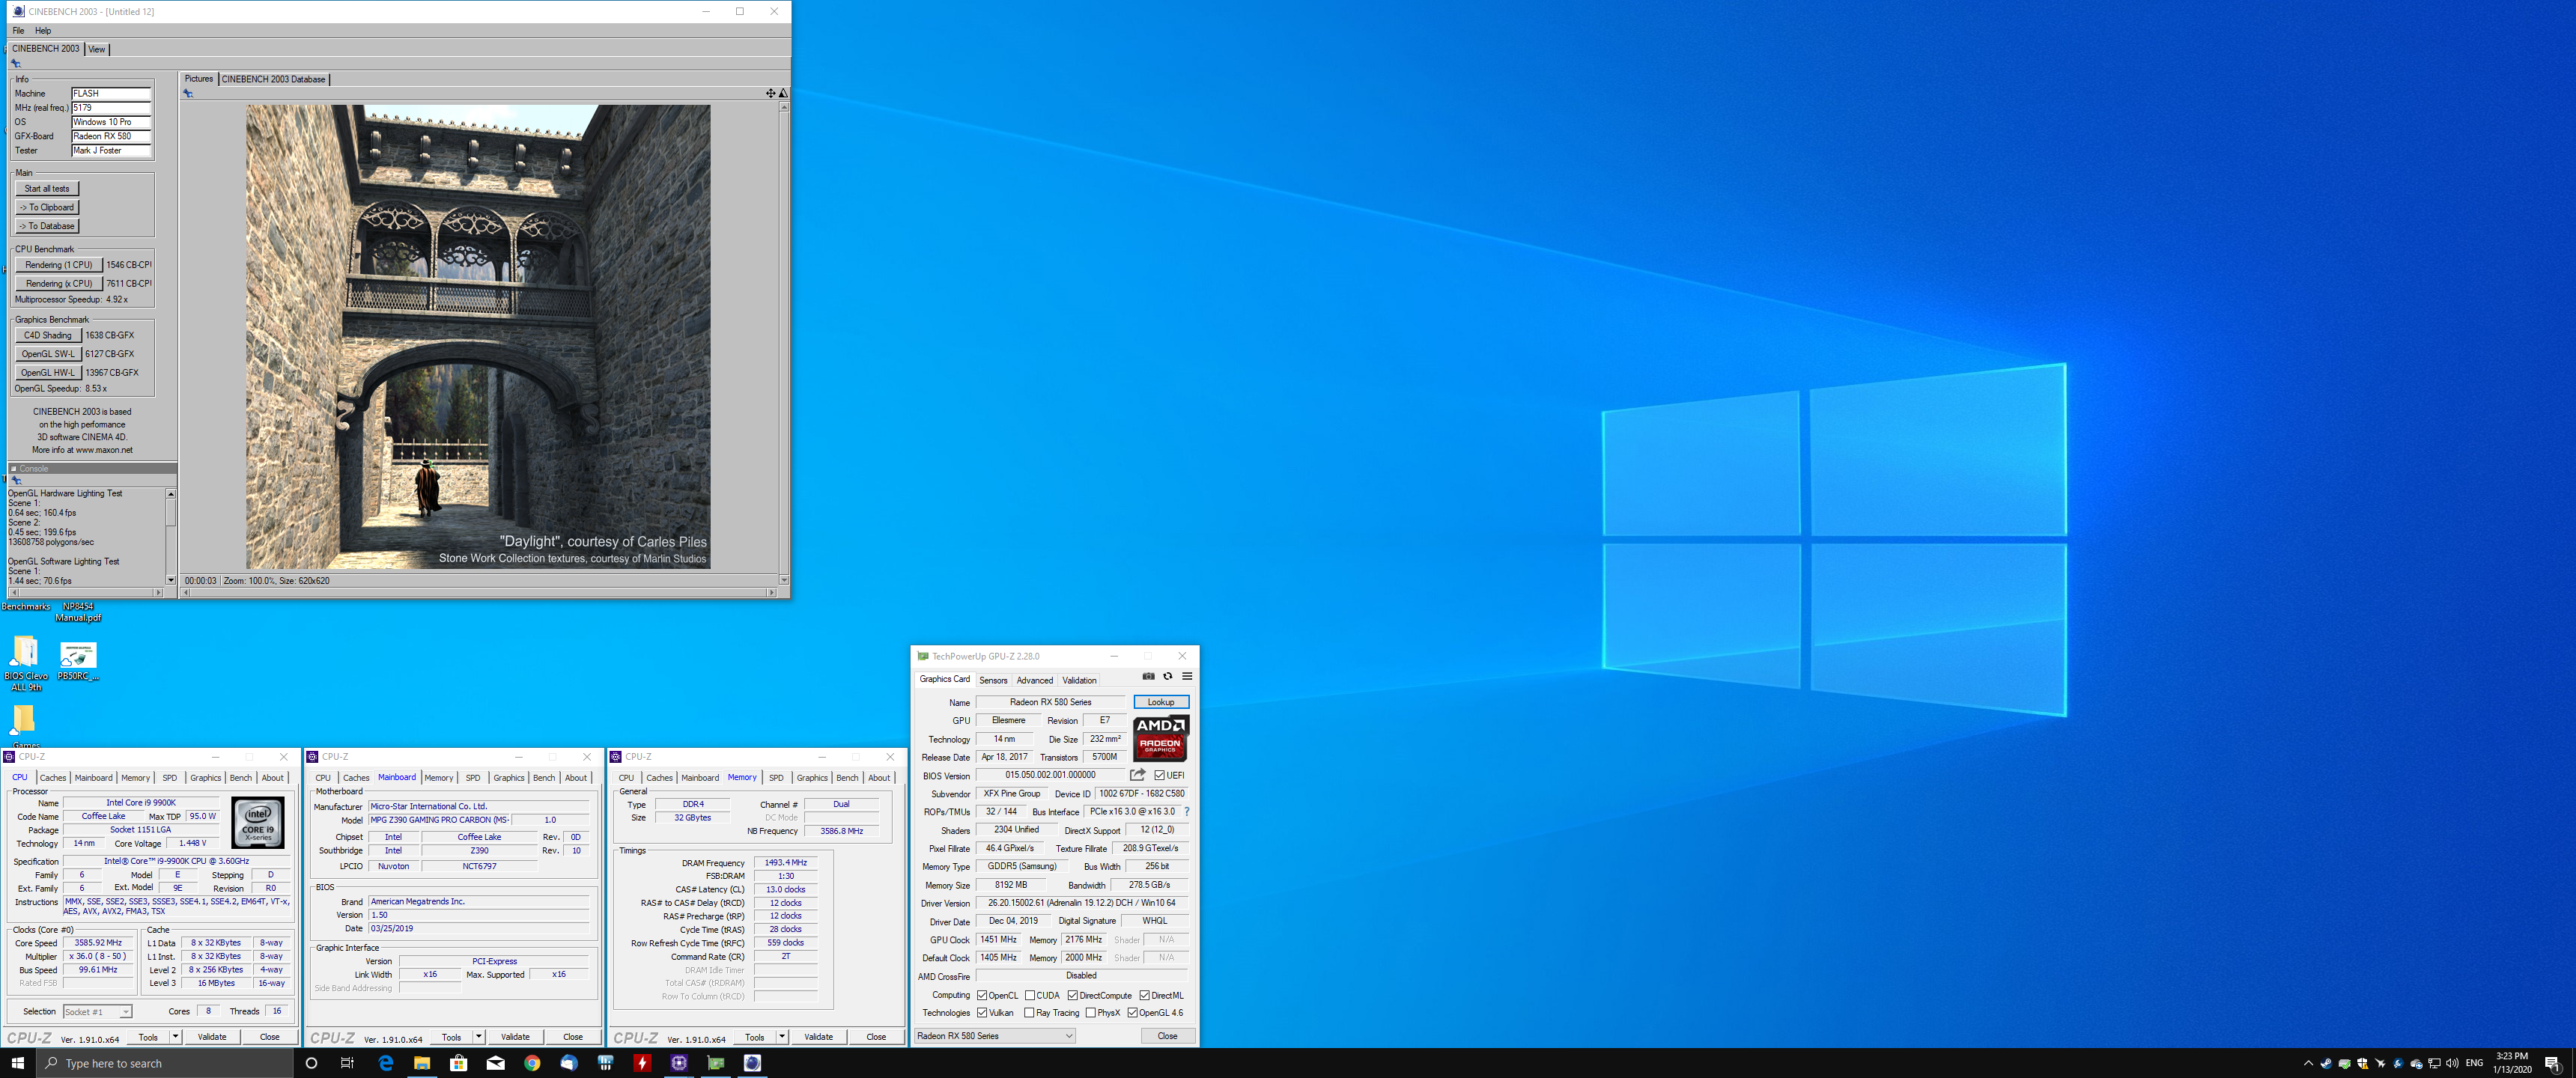Open Cinebench File menu
This screenshot has height=1078, width=2576.
[18, 31]
